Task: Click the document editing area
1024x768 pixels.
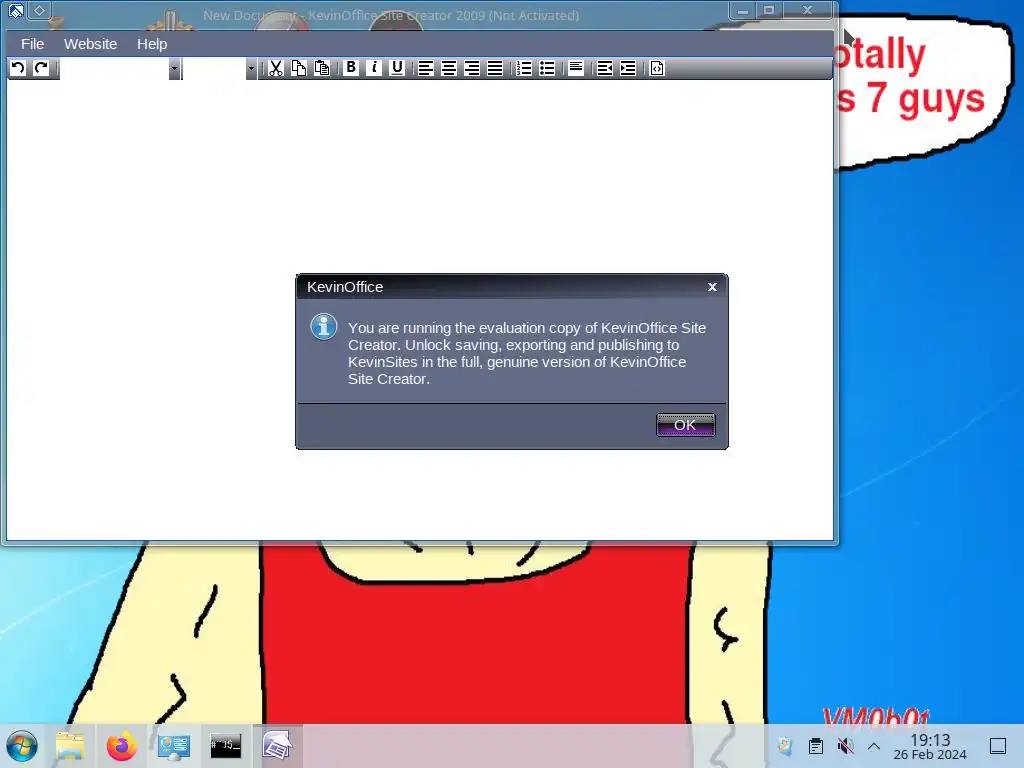Action: pyautogui.click(x=419, y=310)
